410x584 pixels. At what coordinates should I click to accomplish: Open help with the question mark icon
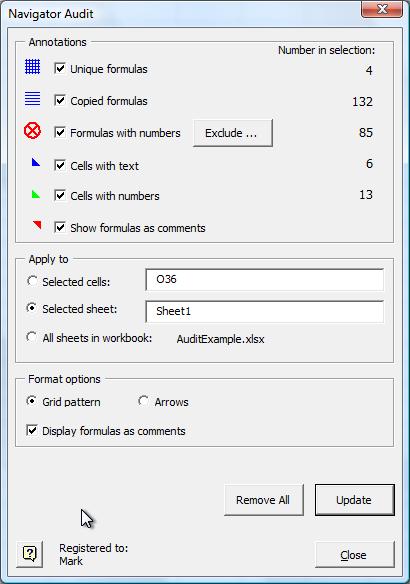point(30,554)
